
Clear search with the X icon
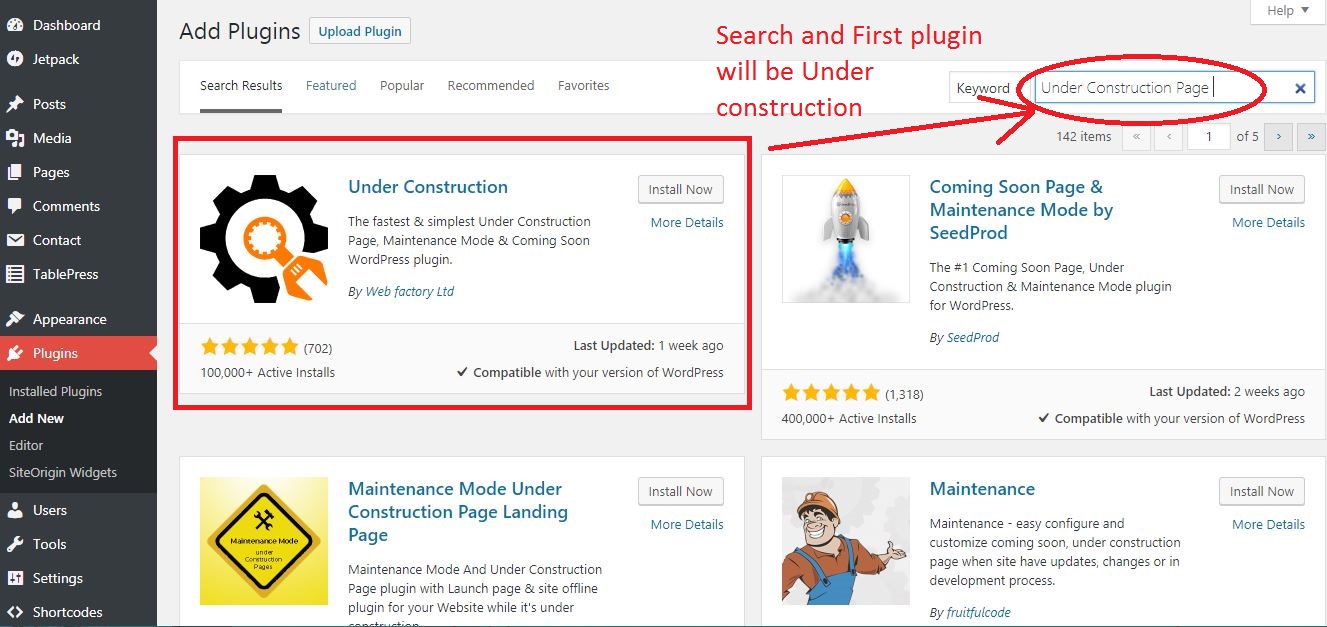coord(1300,88)
